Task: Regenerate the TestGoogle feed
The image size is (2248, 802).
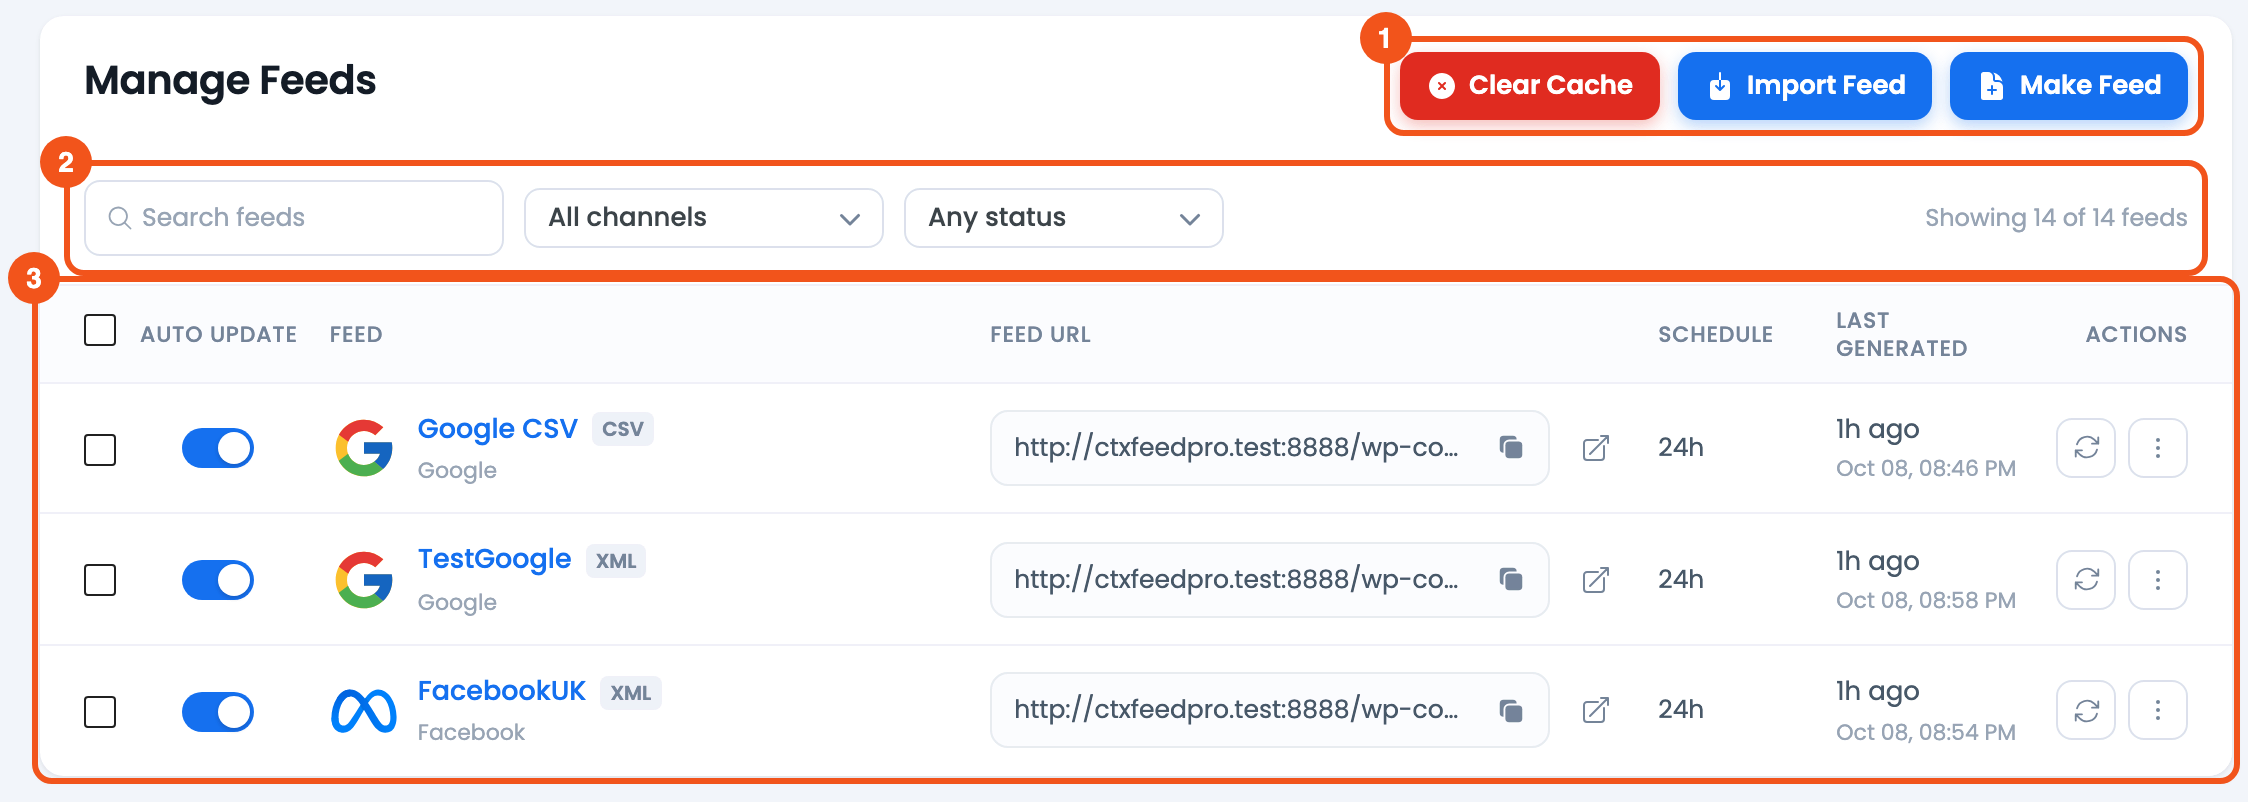Action: (x=2086, y=580)
